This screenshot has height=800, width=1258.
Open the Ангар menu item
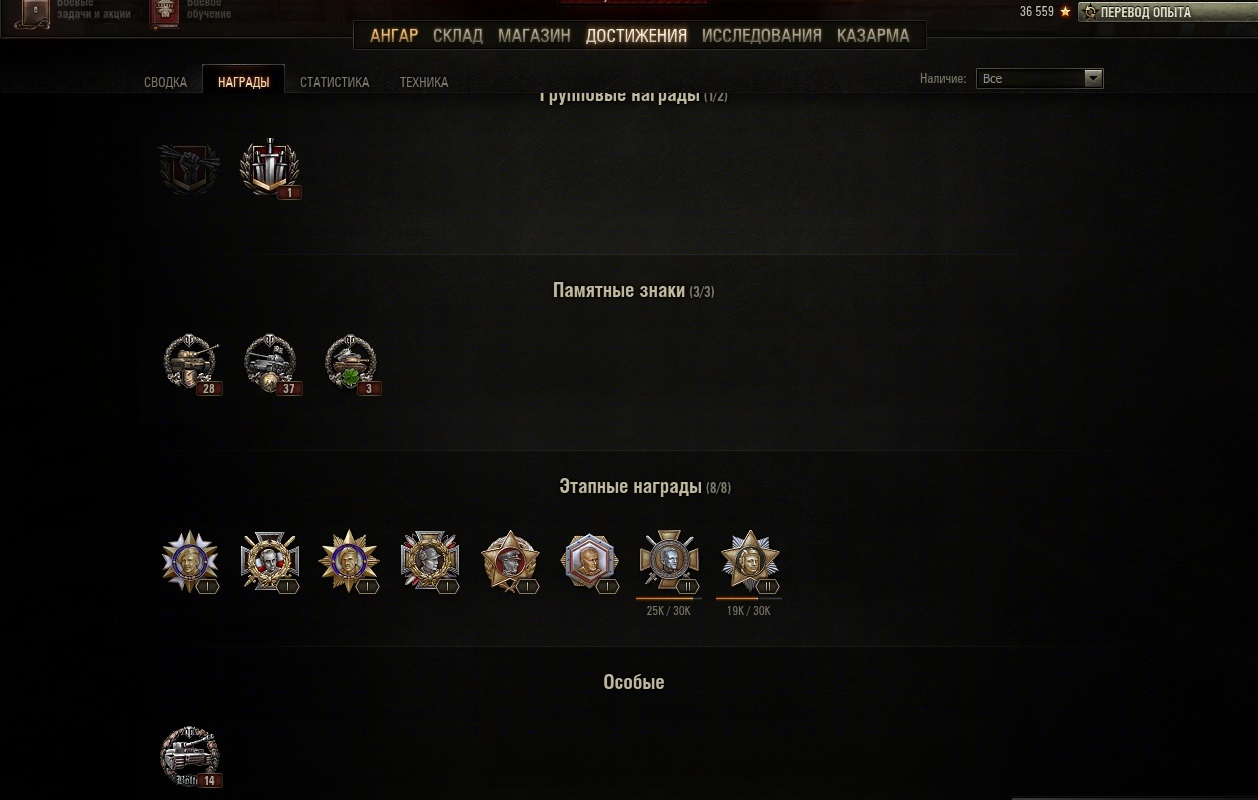(394, 35)
